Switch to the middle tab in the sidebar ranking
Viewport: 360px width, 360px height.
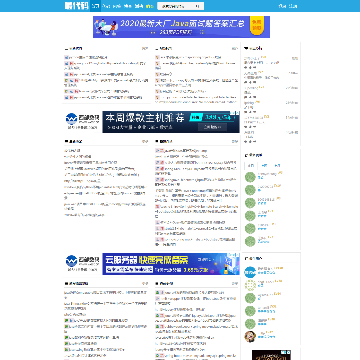(264, 165)
